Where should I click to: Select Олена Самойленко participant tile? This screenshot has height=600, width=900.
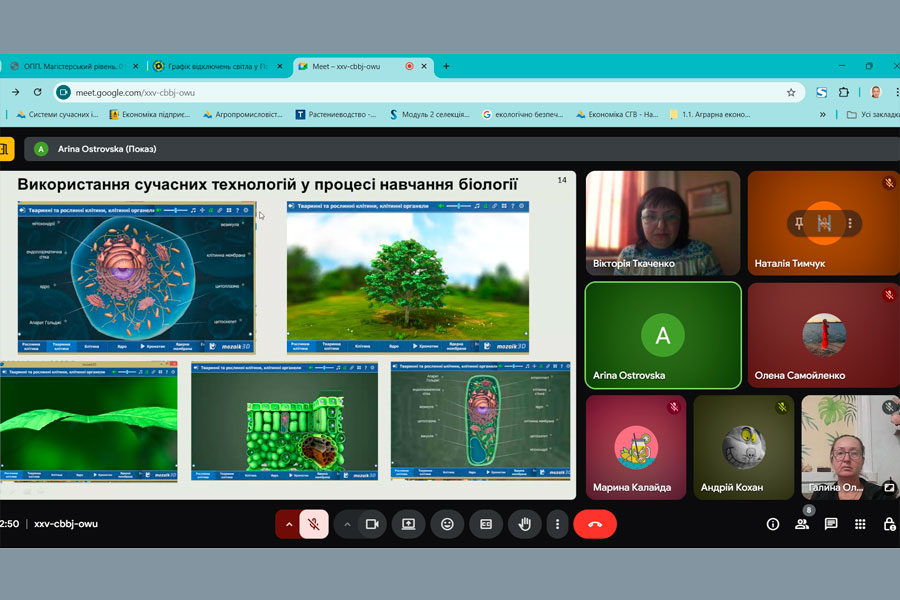(824, 335)
